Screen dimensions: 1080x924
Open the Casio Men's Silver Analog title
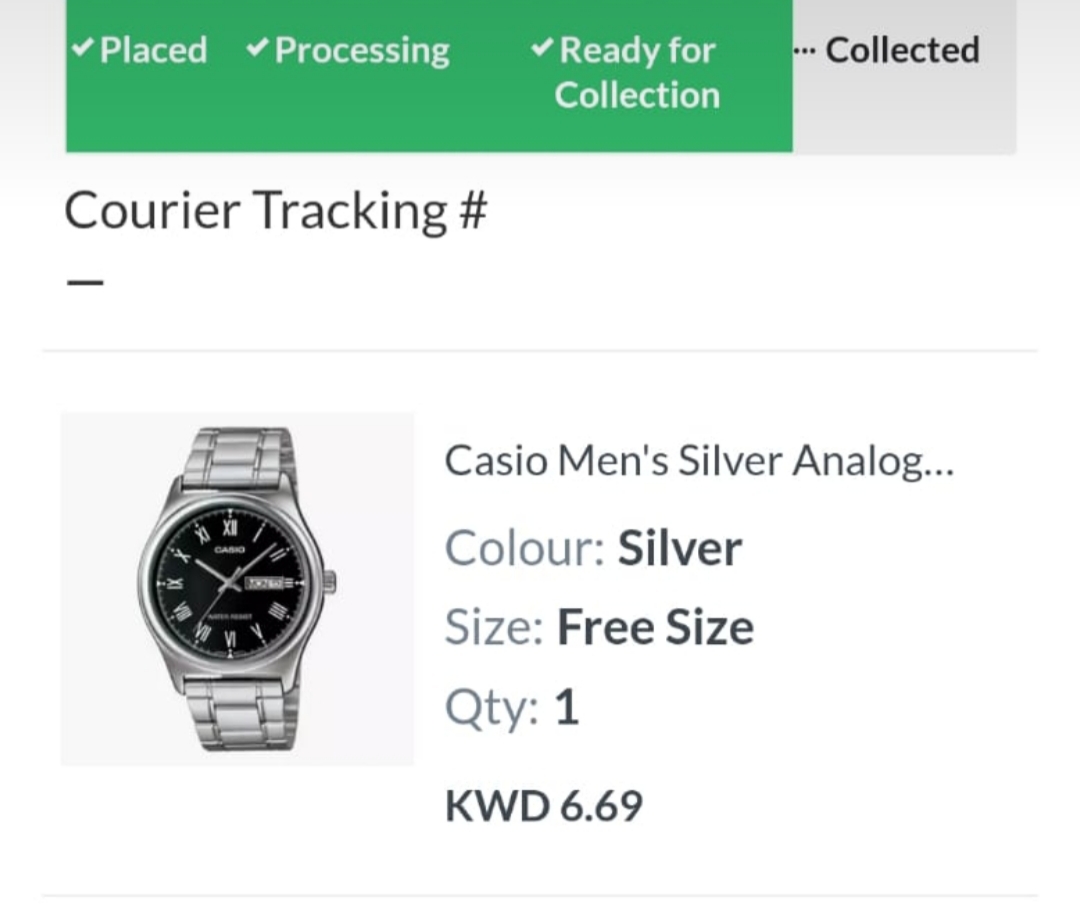[699, 461]
